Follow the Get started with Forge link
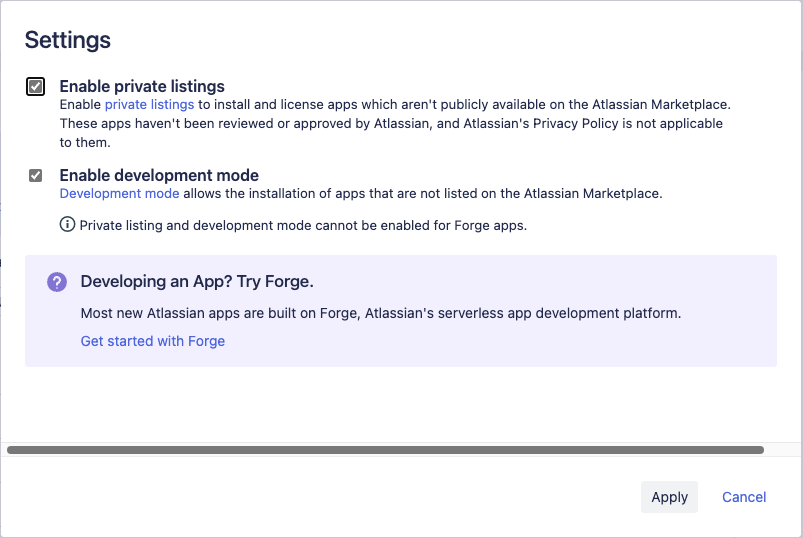 (x=152, y=341)
